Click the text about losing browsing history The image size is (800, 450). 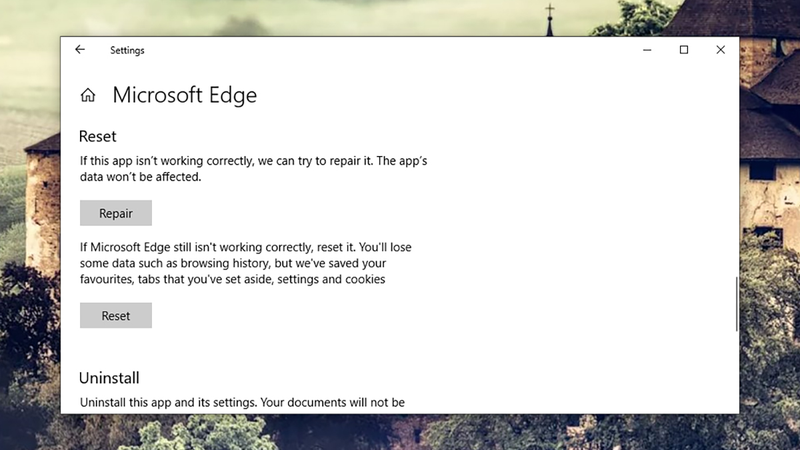245,263
